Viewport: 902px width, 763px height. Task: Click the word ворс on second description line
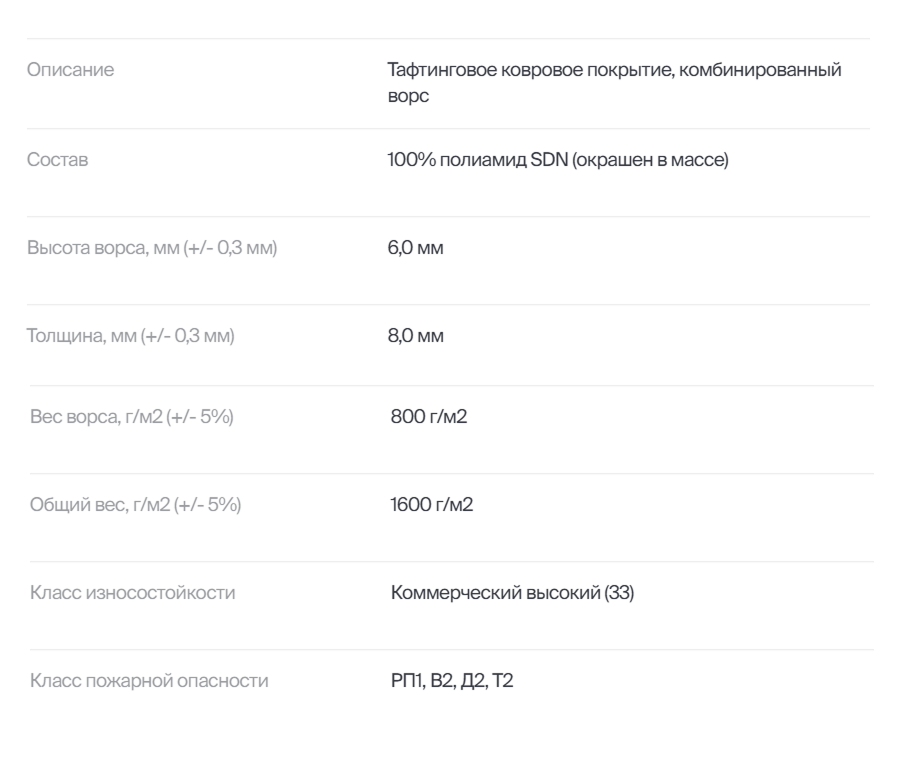pyautogui.click(x=408, y=96)
